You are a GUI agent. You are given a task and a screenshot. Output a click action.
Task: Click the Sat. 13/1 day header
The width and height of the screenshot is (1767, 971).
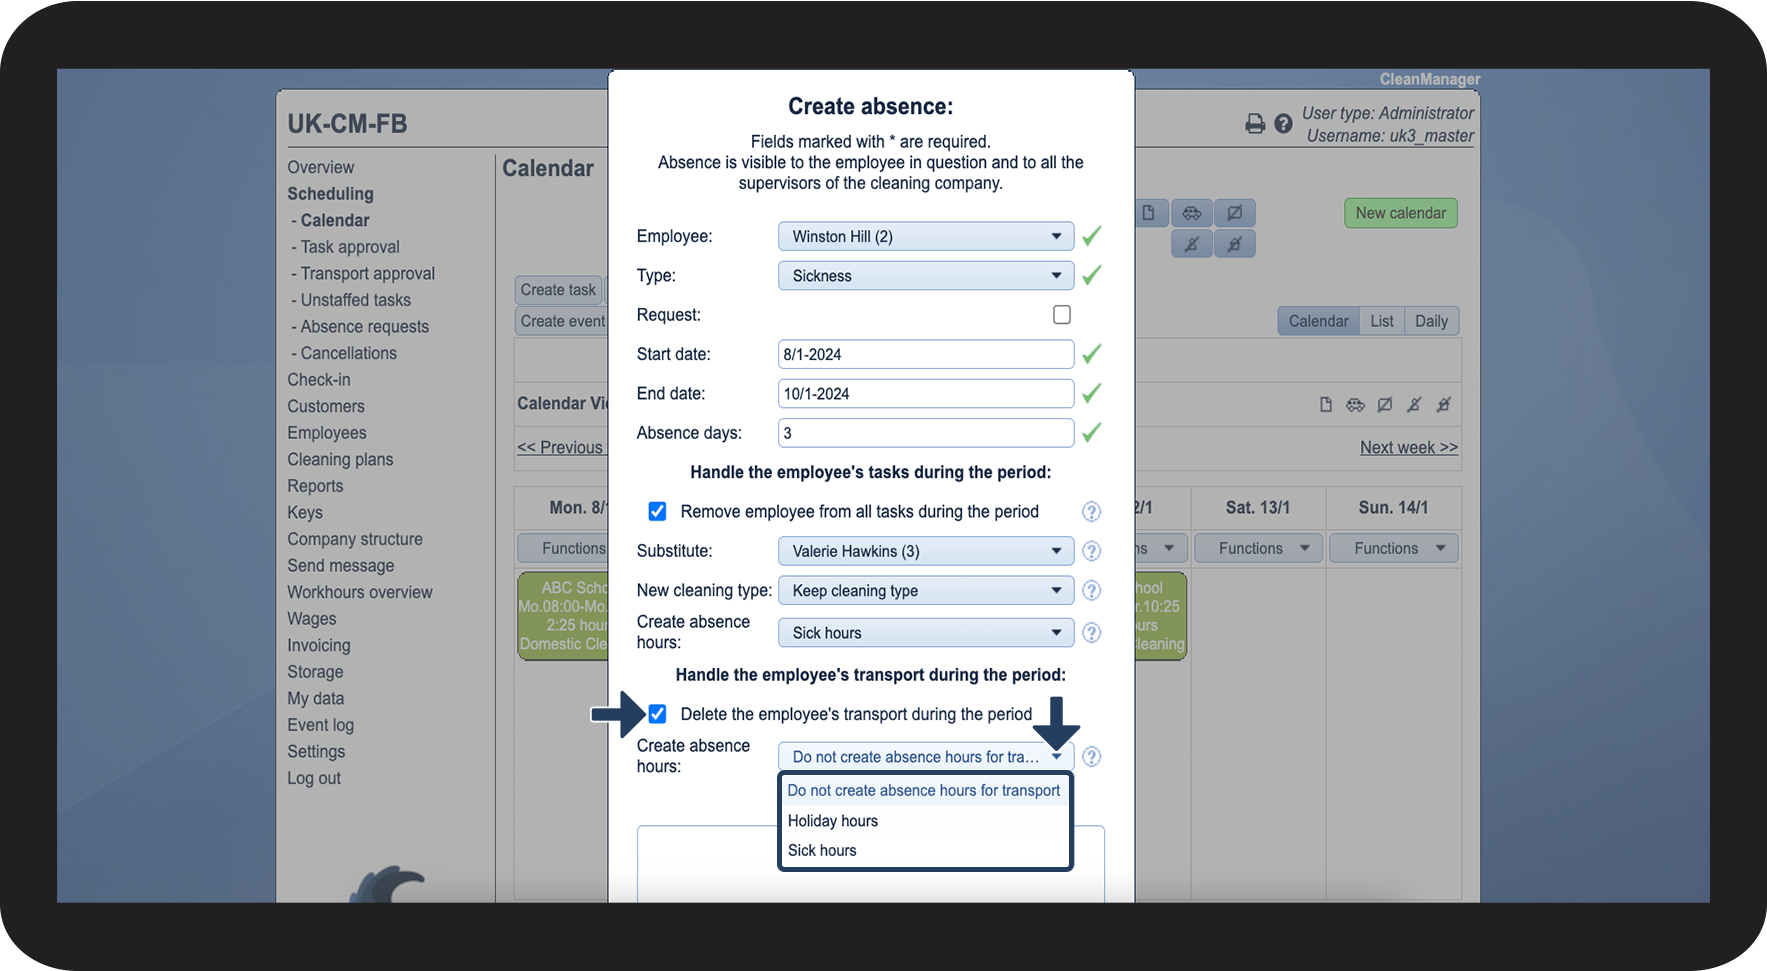1258,508
